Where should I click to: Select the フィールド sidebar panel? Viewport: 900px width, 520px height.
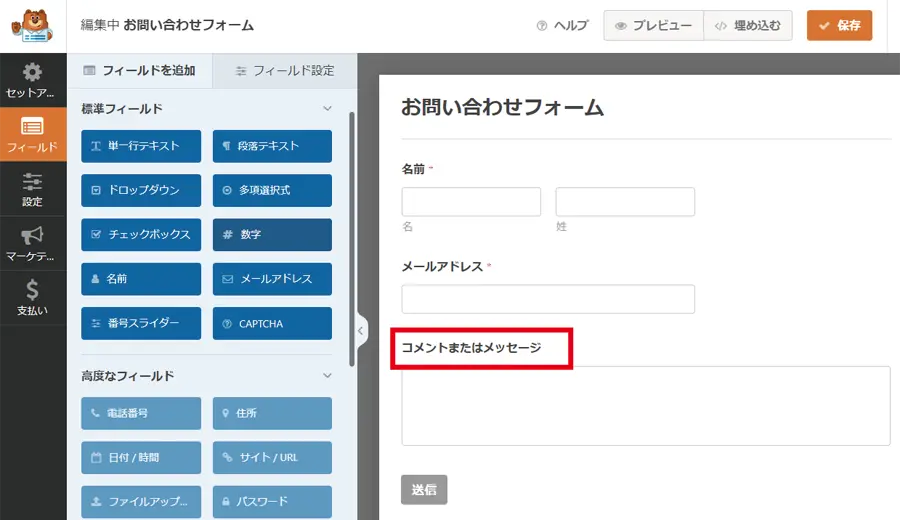tap(33, 134)
